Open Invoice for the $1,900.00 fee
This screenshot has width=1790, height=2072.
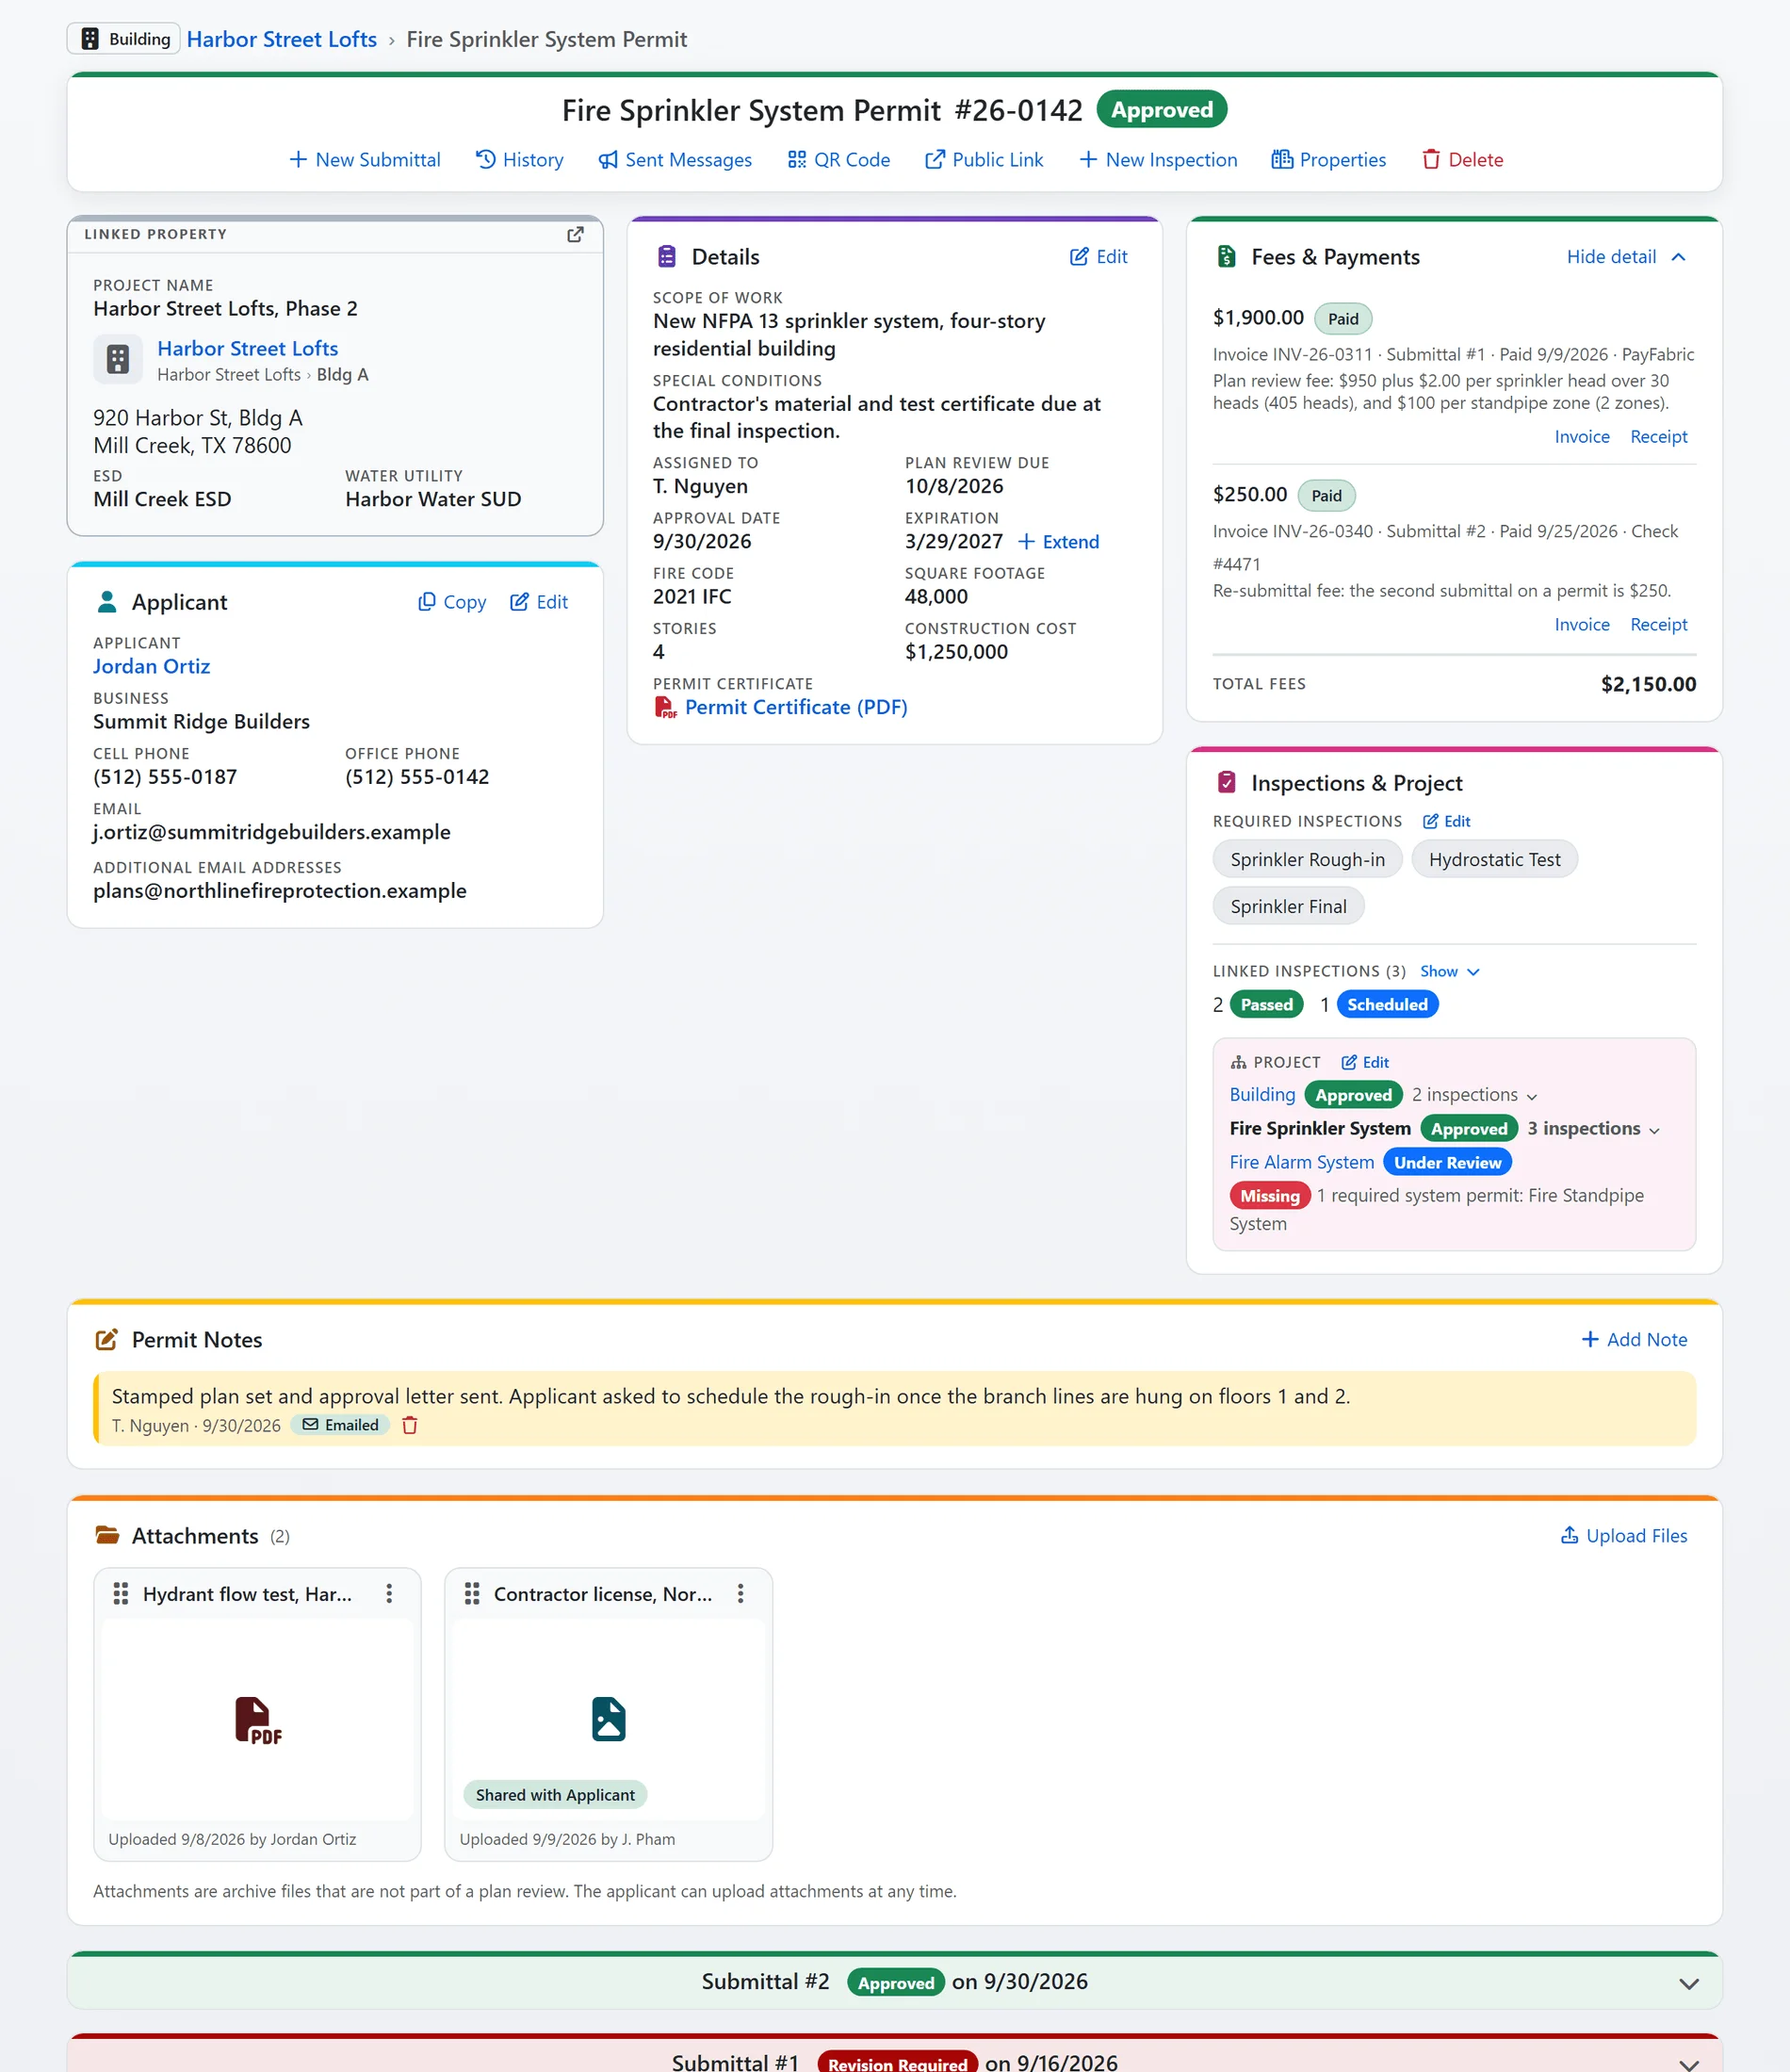(x=1582, y=437)
